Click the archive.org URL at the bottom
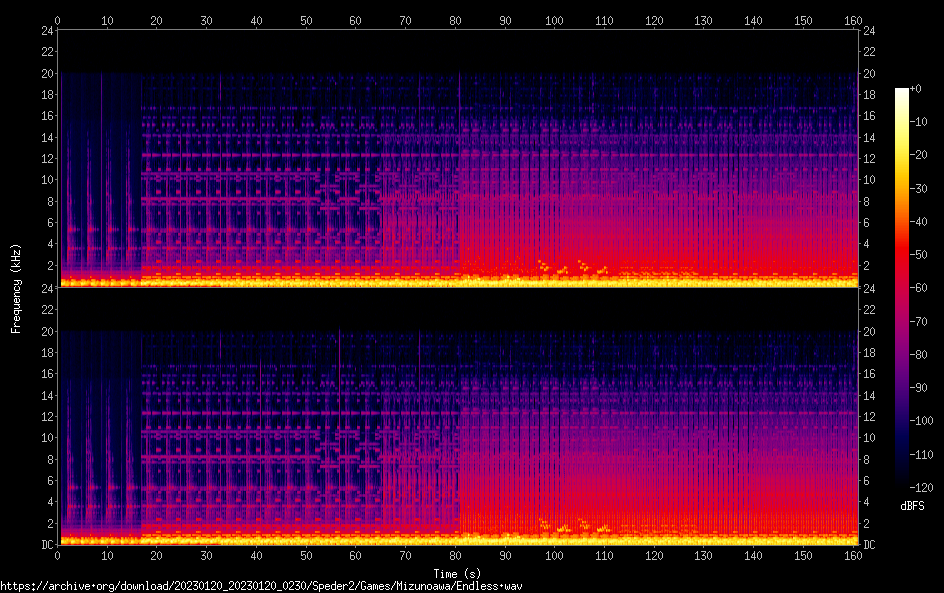Image resolution: width=944 pixels, height=593 pixels. [262, 586]
